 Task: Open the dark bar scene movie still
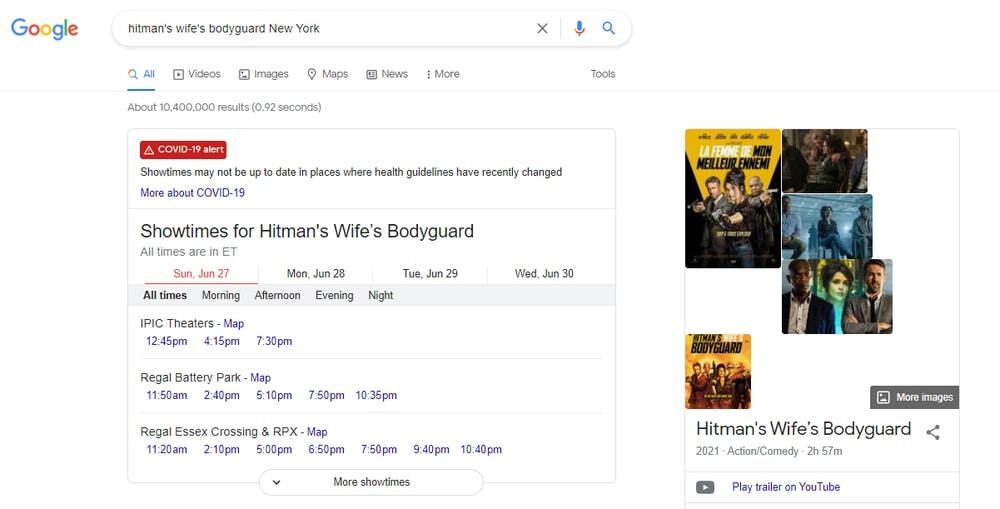click(x=825, y=161)
